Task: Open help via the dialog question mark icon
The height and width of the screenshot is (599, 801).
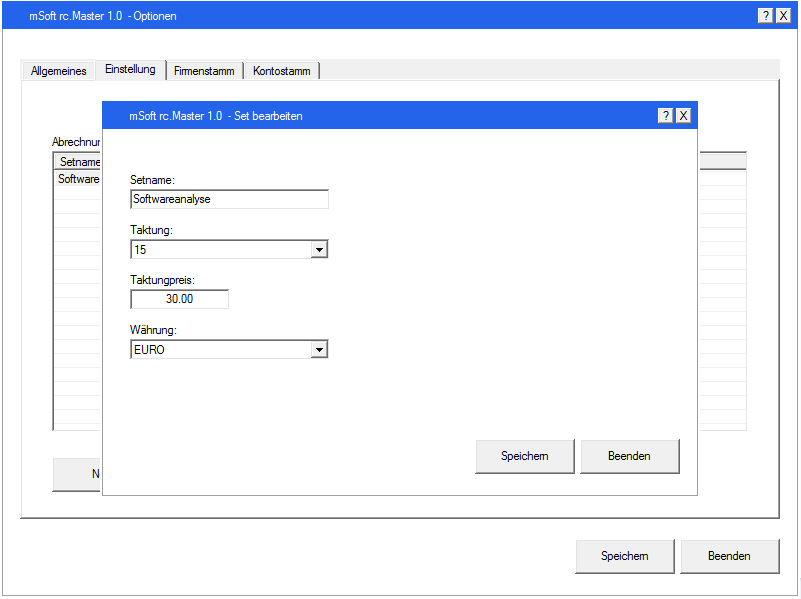Action: click(665, 116)
